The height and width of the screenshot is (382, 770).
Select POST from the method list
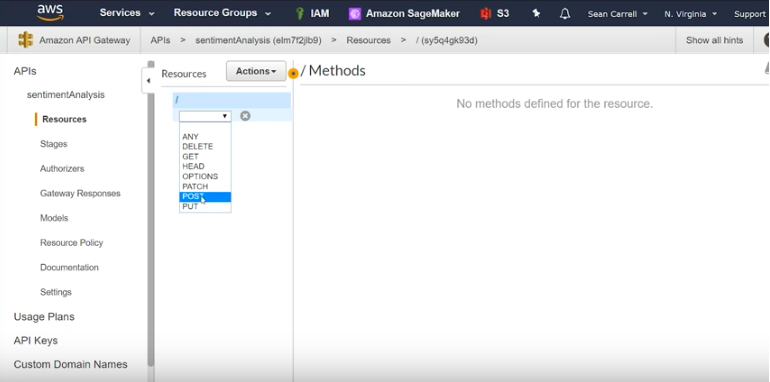pyautogui.click(x=205, y=196)
